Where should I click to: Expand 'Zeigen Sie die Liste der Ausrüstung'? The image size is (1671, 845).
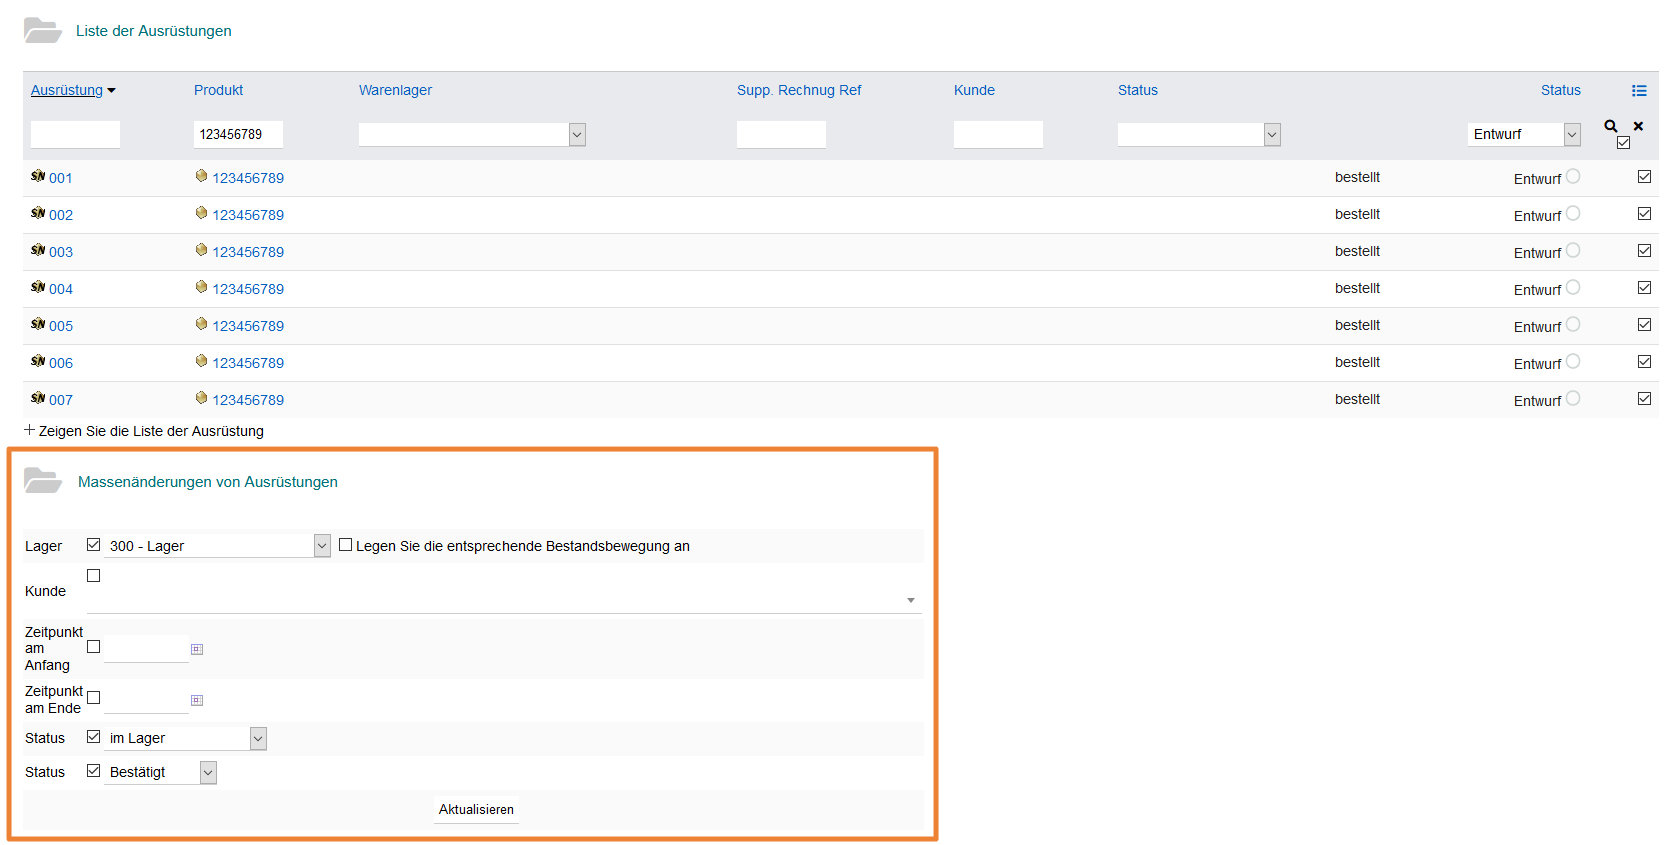[150, 431]
